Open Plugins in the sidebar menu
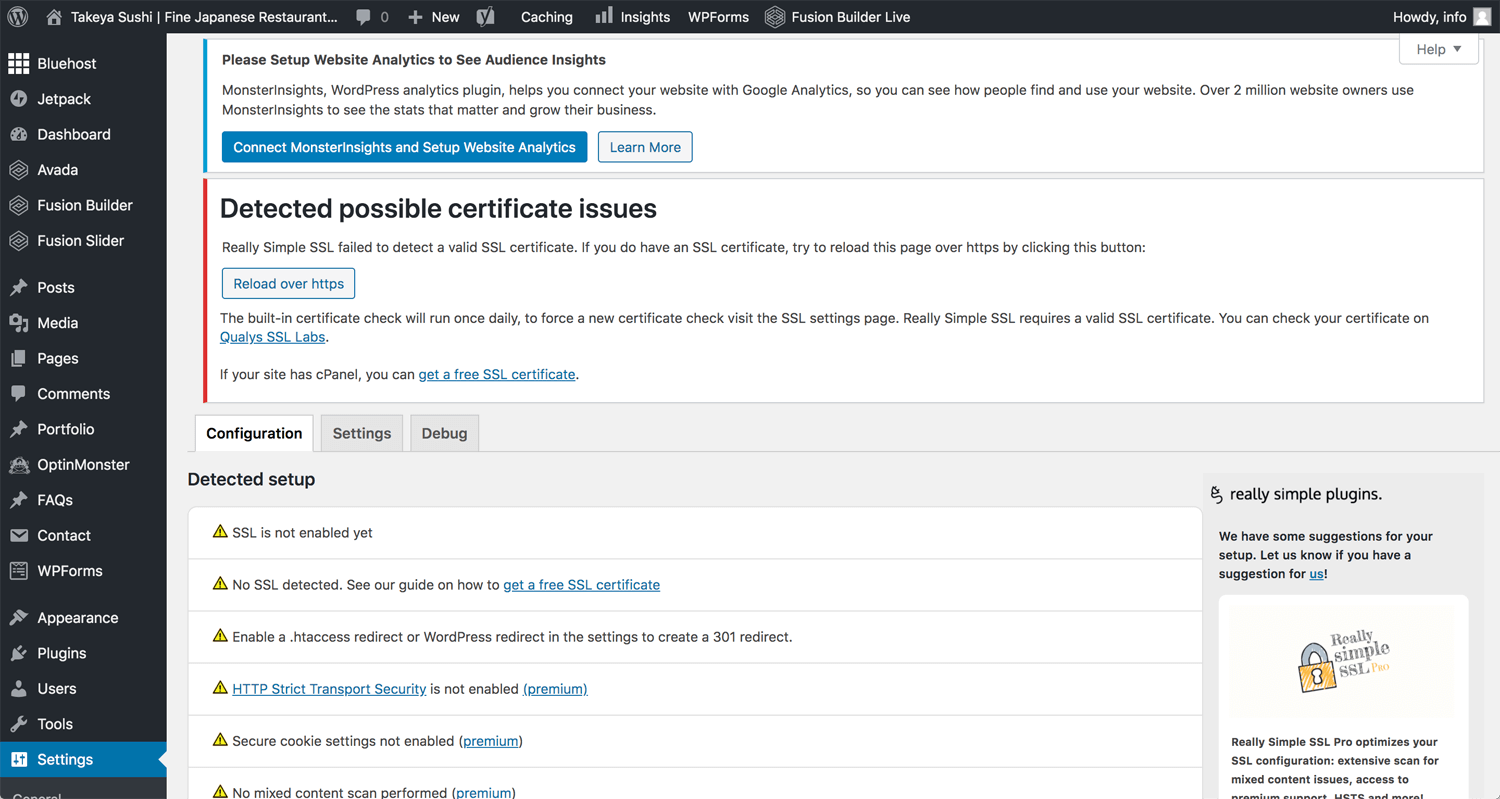Image resolution: width=1500 pixels, height=799 pixels. point(83,653)
